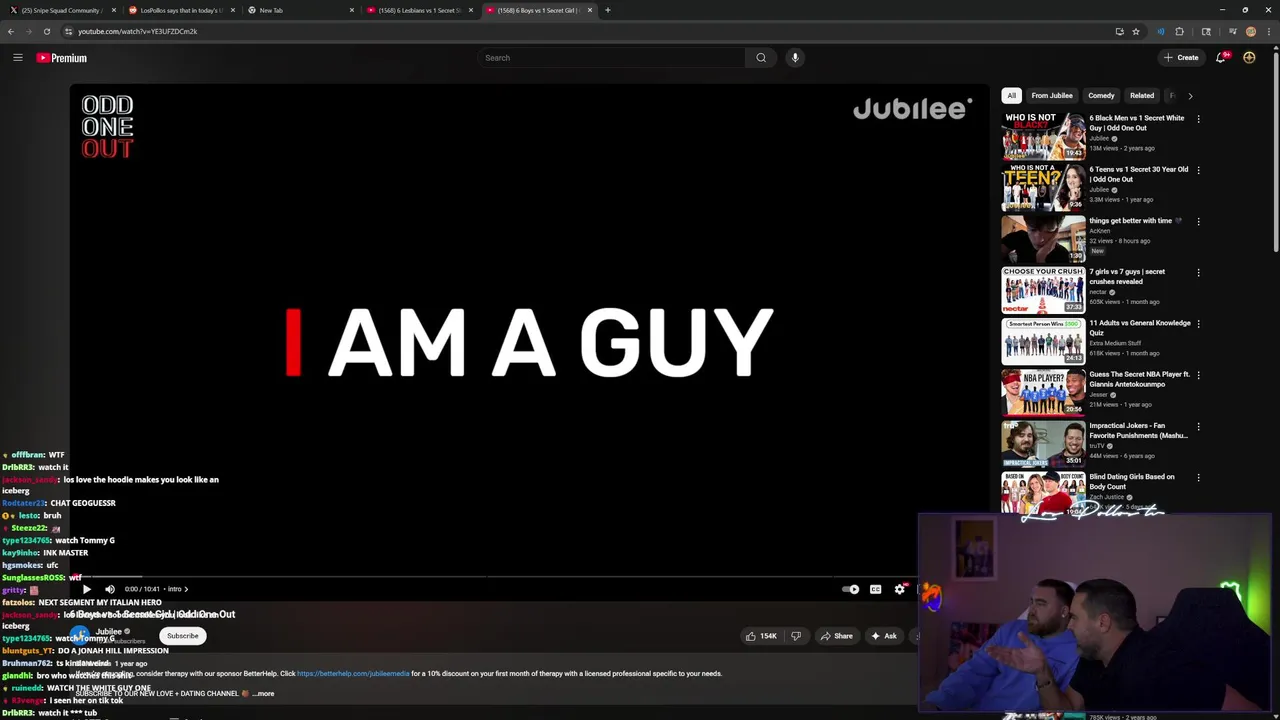Open 'Guess The Secret NBA Player' title
1280x720 pixels.
tap(1140, 379)
